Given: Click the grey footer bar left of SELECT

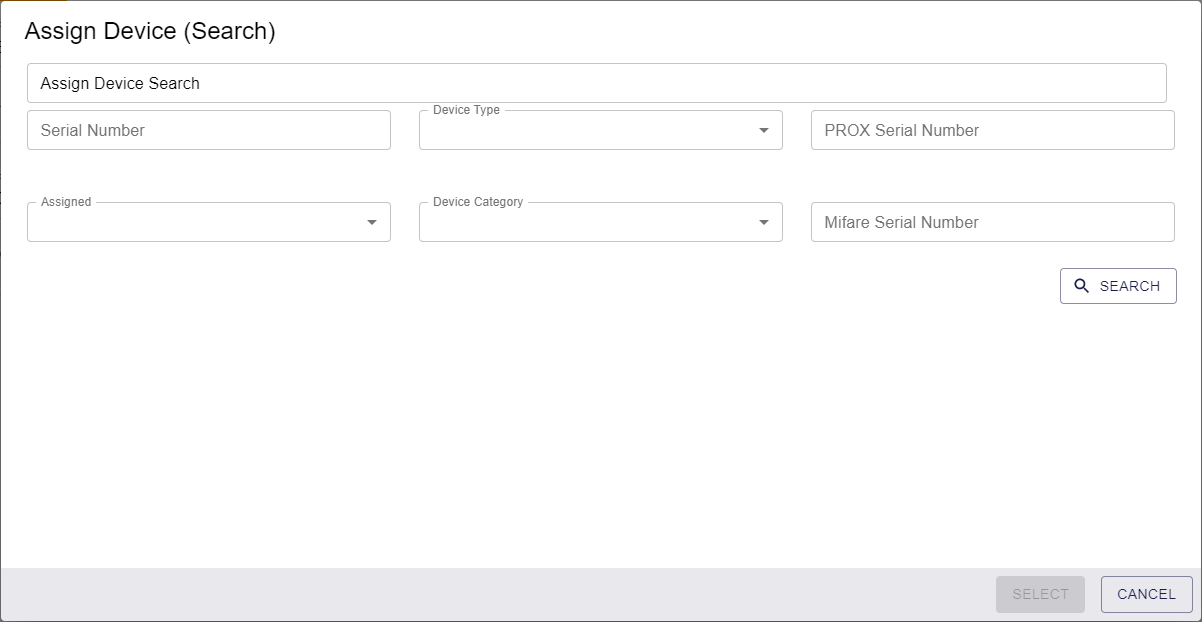Looking at the screenshot, I should 500,594.
